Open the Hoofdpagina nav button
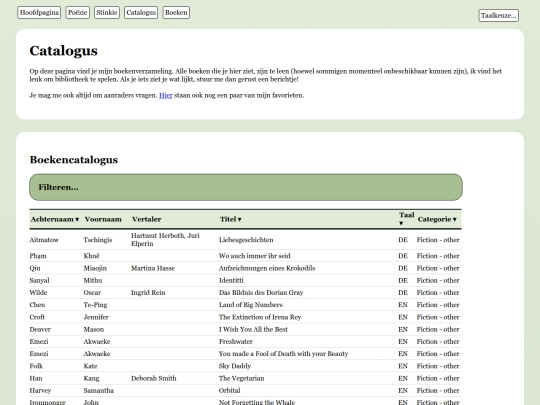 [39, 12]
